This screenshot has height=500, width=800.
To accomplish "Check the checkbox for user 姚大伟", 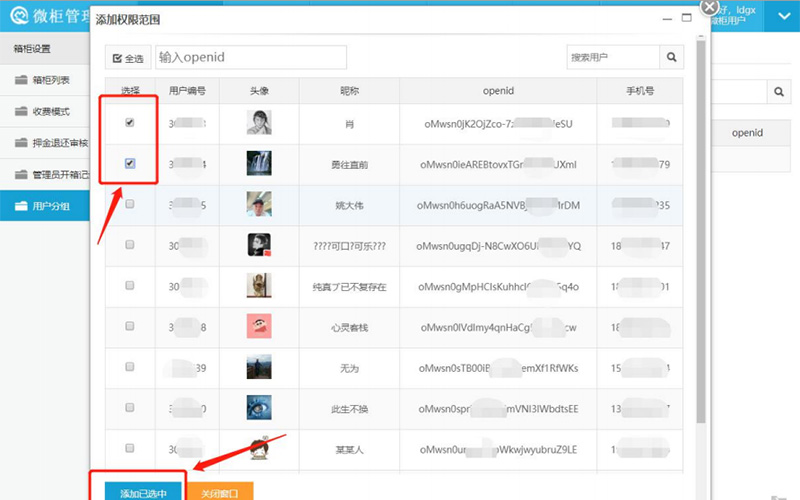I will [130, 204].
